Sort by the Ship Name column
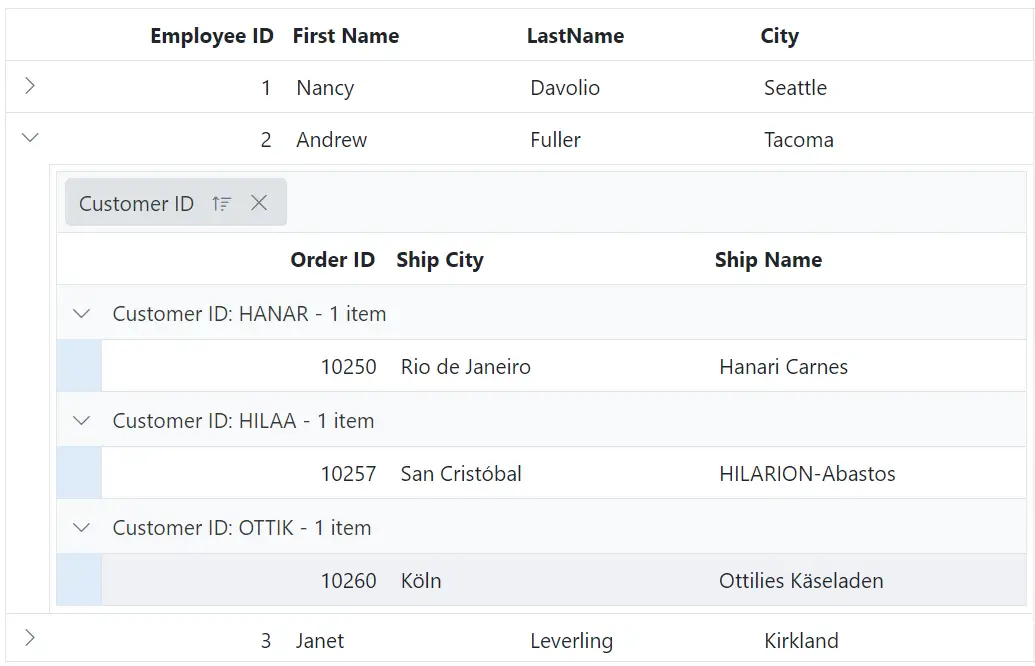This screenshot has width=1035, height=666. coord(768,259)
